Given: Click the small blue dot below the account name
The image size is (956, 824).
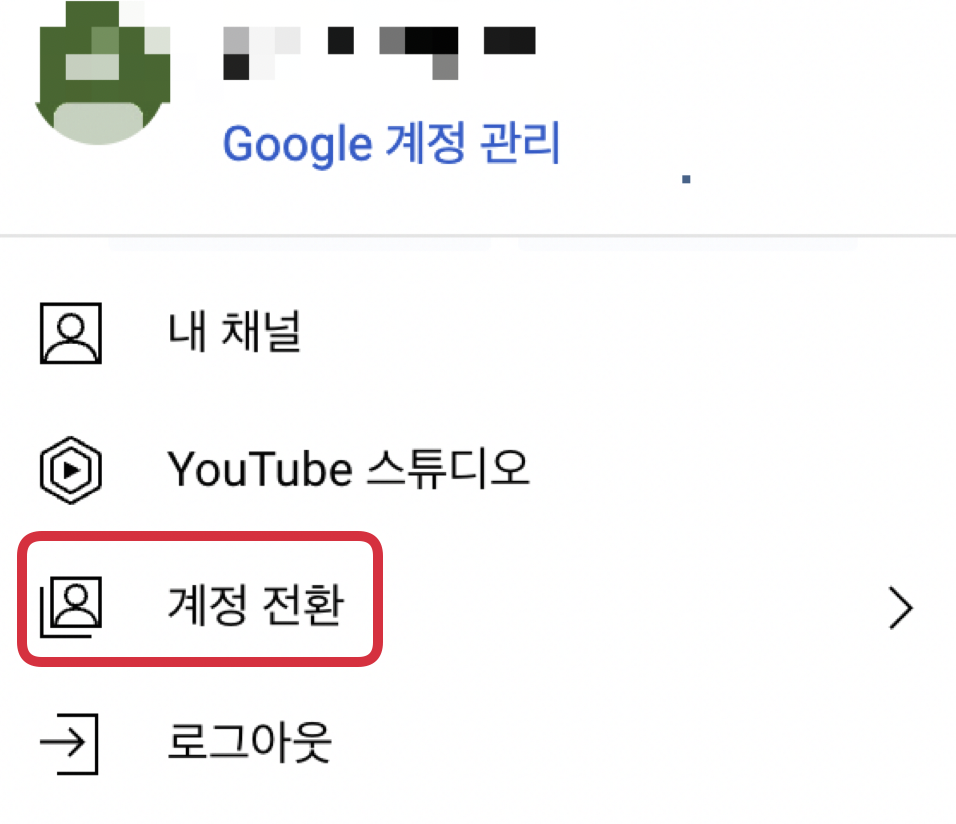Looking at the screenshot, I should [686, 179].
